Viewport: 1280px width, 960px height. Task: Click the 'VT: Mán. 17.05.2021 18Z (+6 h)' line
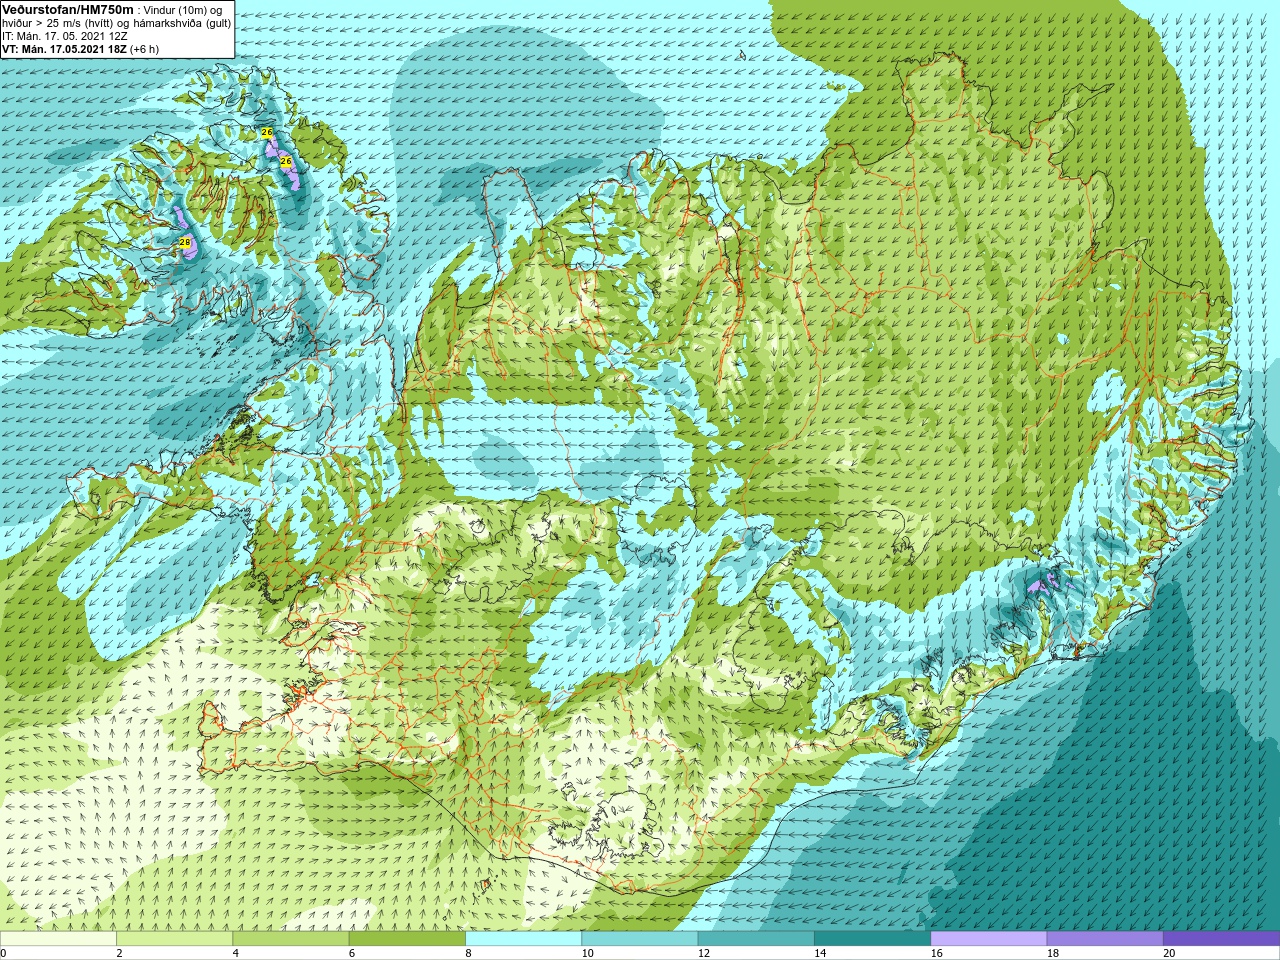[x=80, y=49]
